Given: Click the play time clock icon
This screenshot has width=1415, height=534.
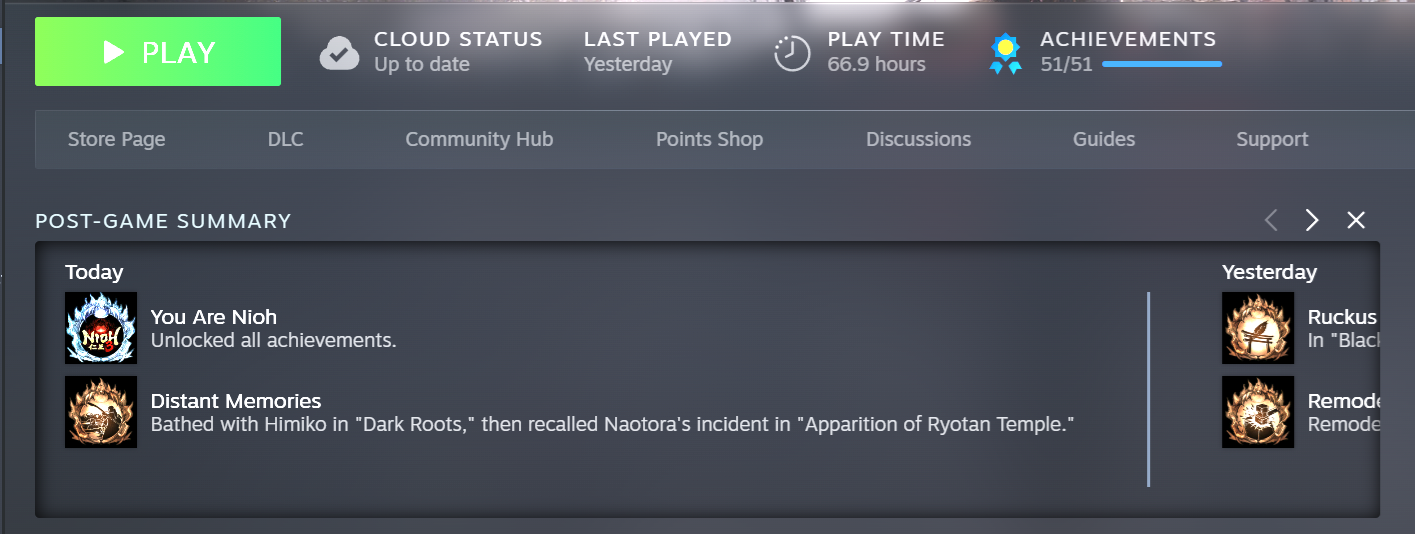Looking at the screenshot, I should pyautogui.click(x=792, y=53).
